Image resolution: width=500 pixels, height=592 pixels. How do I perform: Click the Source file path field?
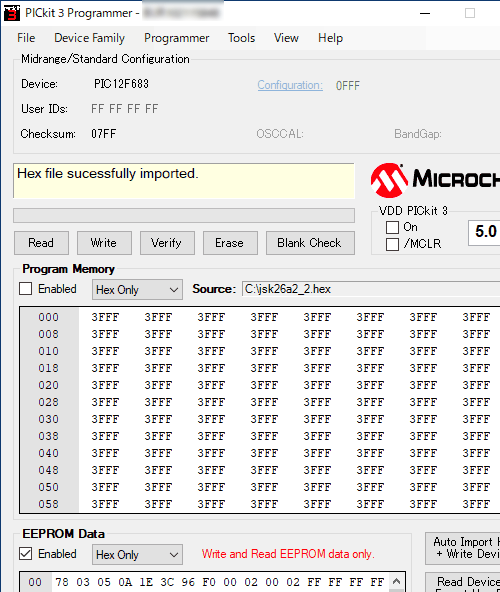[x=371, y=289]
